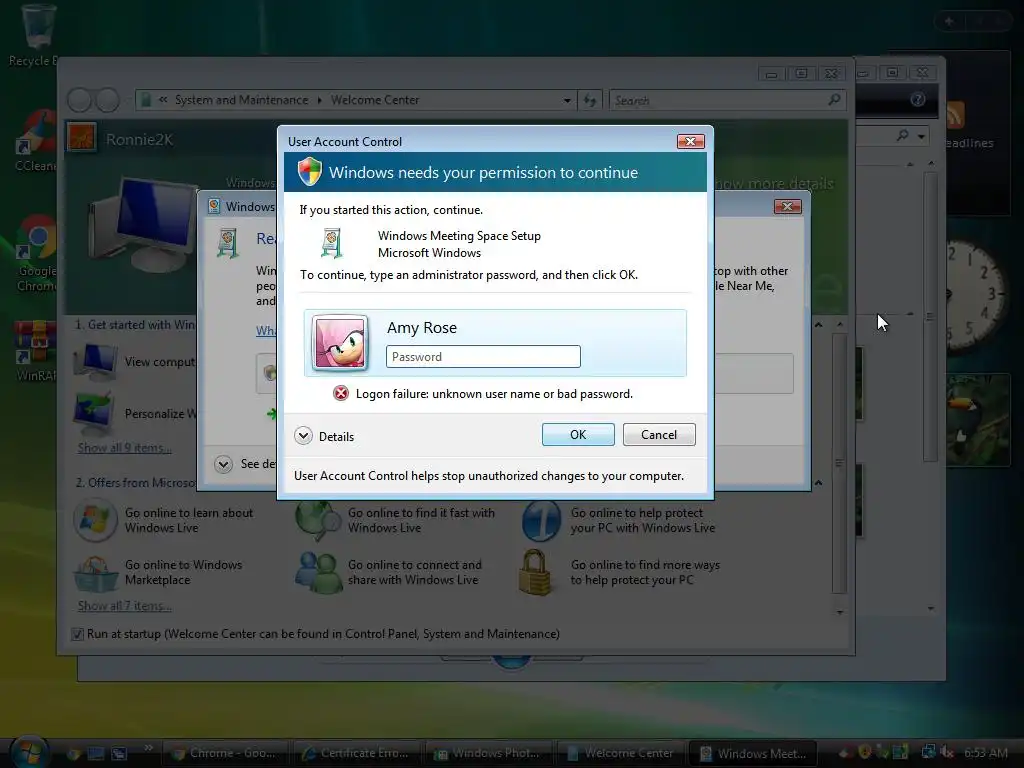Click the find it fast magnifier icon

coord(317,520)
